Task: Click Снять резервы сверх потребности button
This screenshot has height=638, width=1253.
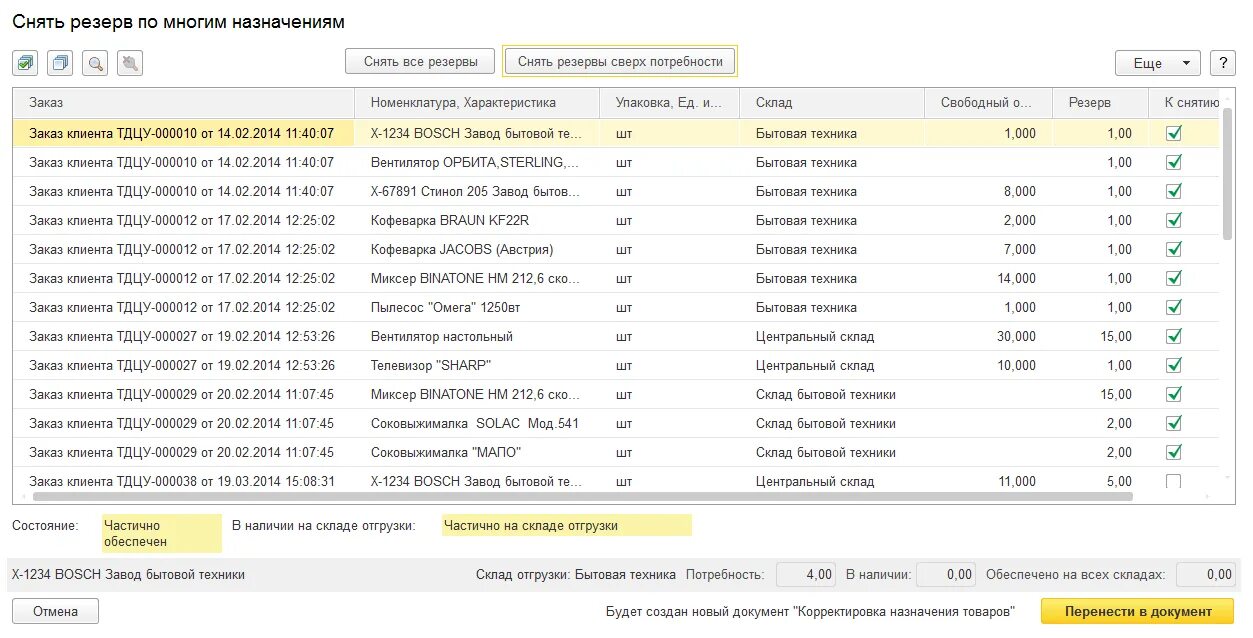Action: click(x=620, y=61)
